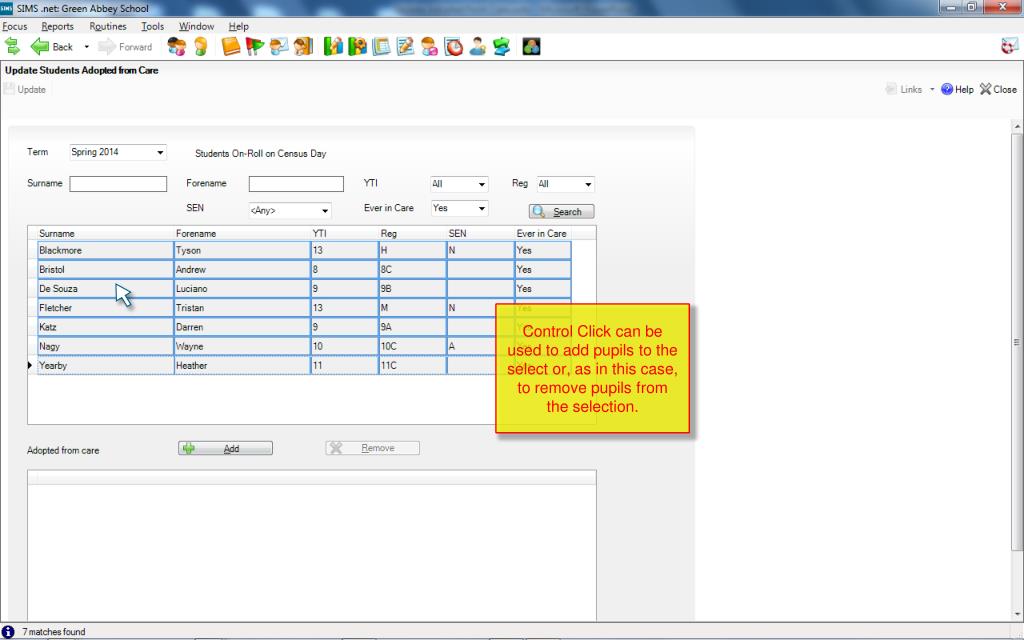This screenshot has width=1024, height=640.
Task: Open the Tools menu
Action: (x=153, y=26)
